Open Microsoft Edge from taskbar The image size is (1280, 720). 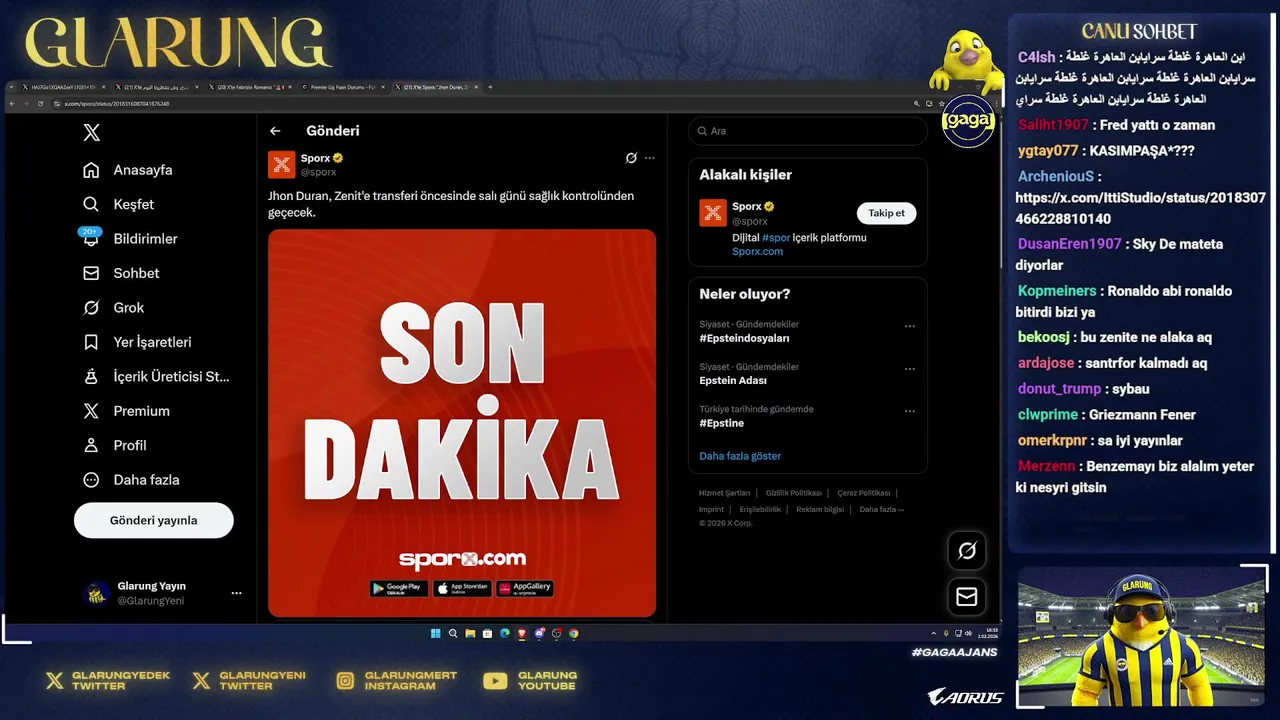point(505,633)
